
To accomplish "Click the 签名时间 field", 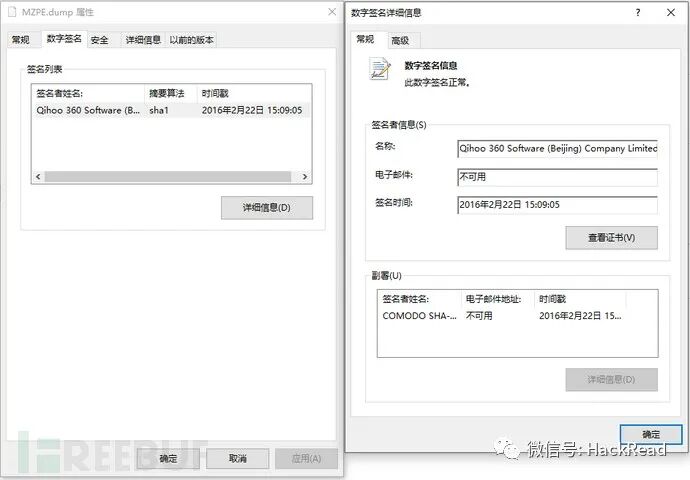I will (558, 205).
